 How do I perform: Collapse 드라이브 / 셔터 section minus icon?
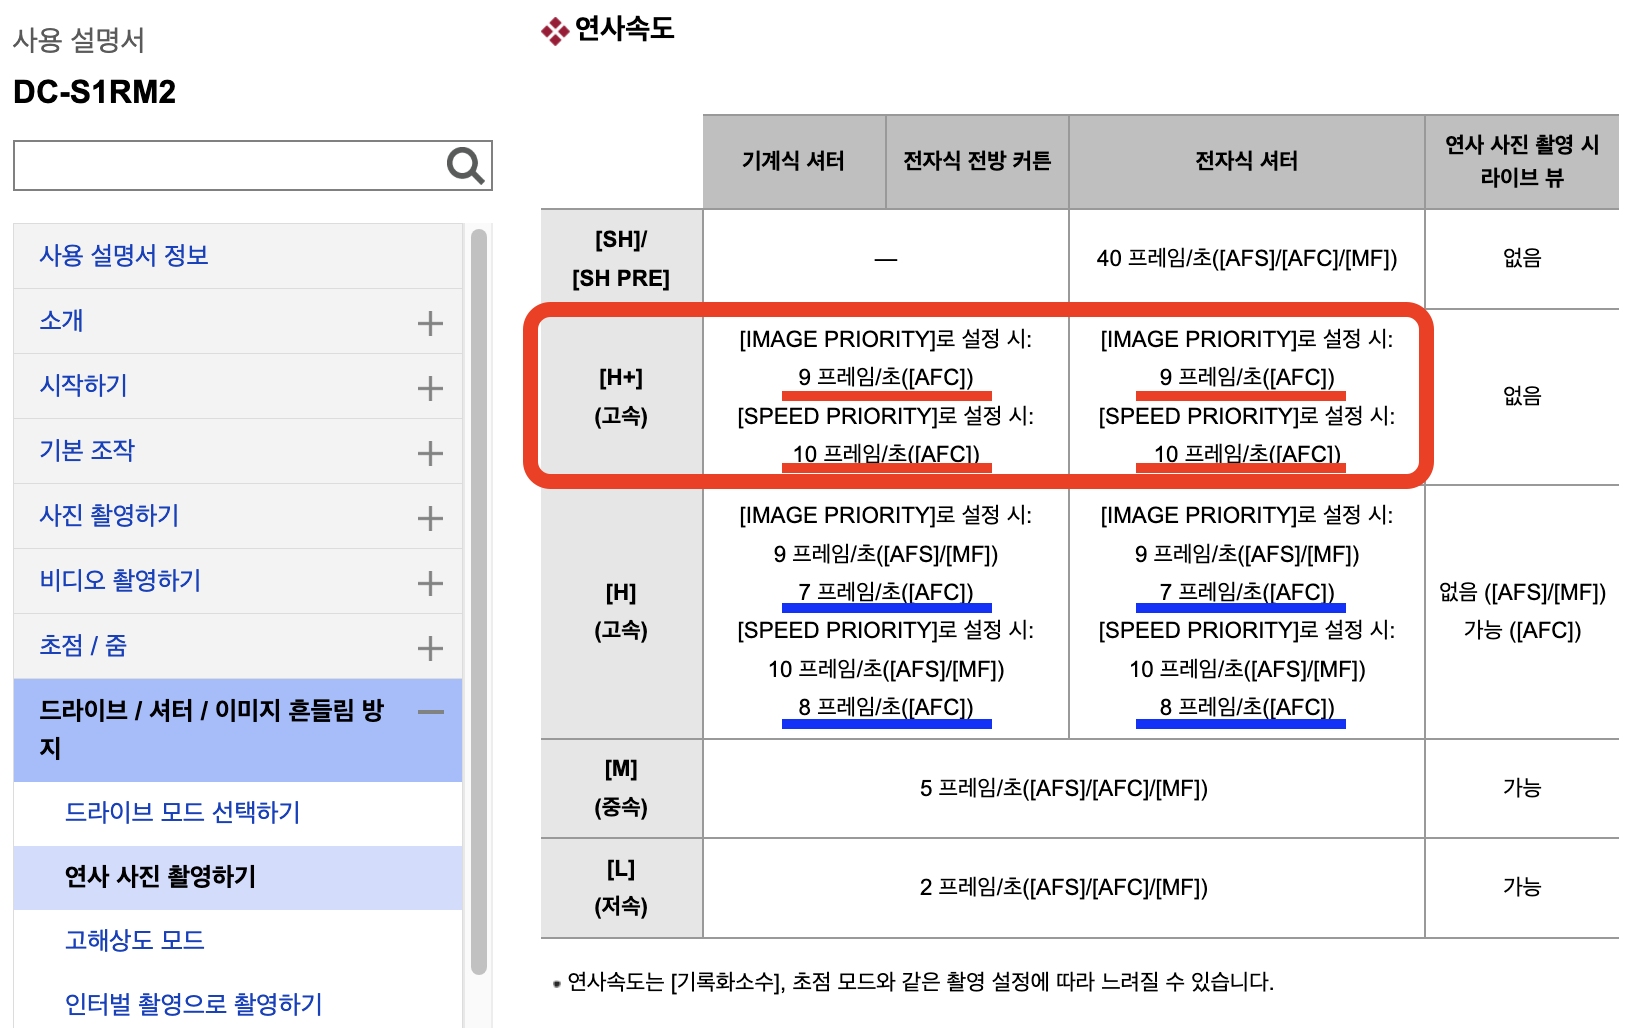430,712
